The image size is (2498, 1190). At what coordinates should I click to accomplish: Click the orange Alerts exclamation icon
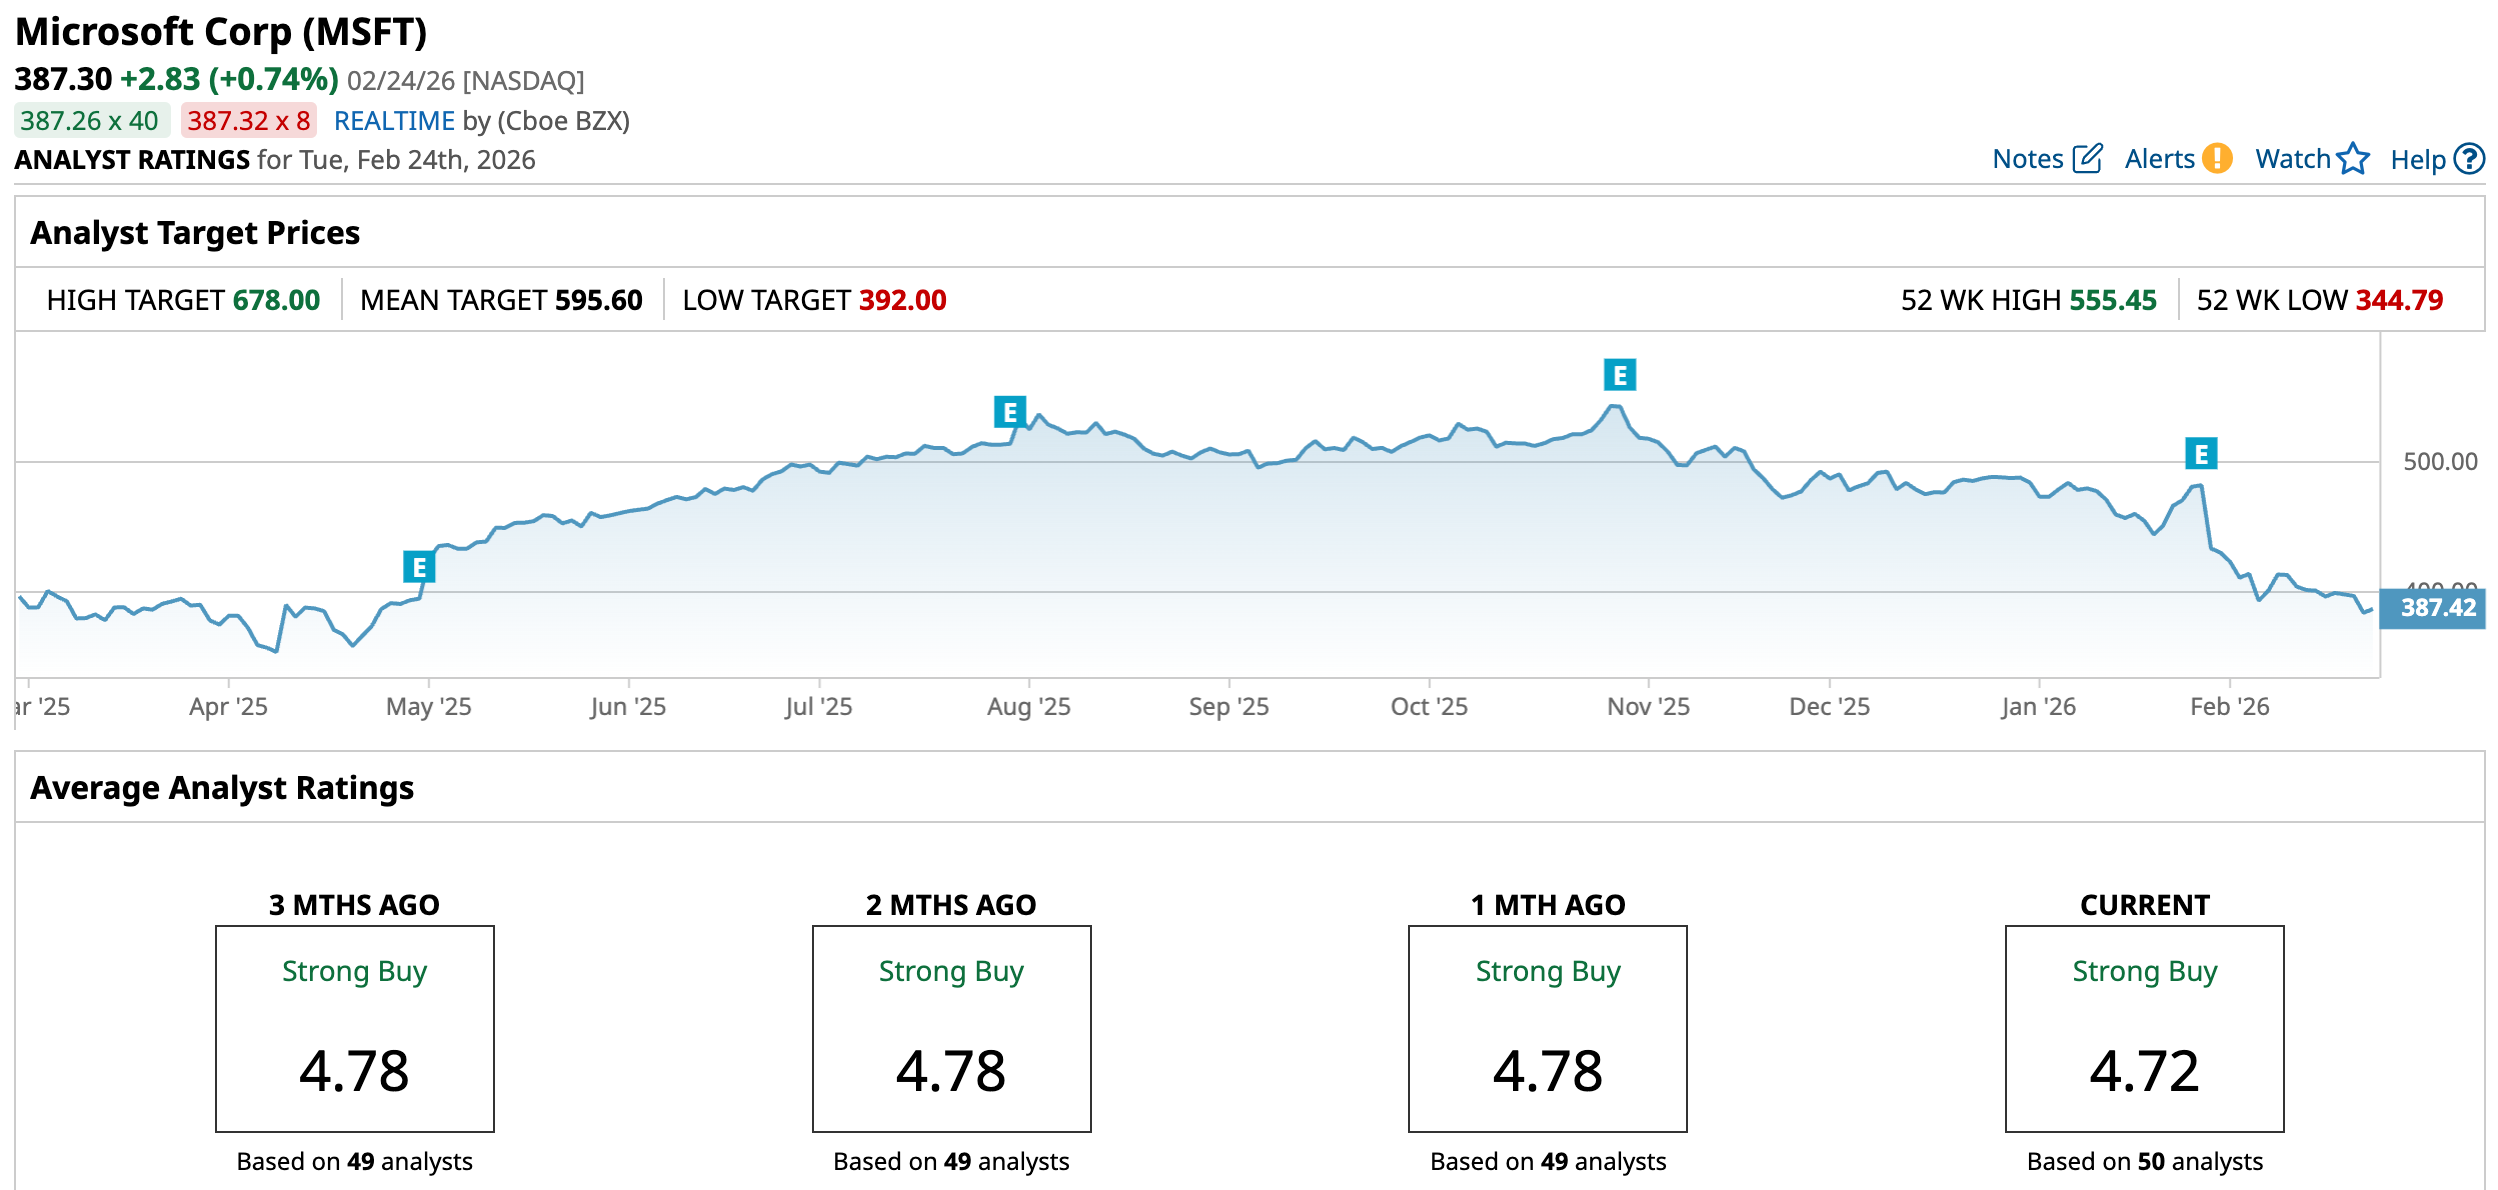pyautogui.click(x=2217, y=159)
